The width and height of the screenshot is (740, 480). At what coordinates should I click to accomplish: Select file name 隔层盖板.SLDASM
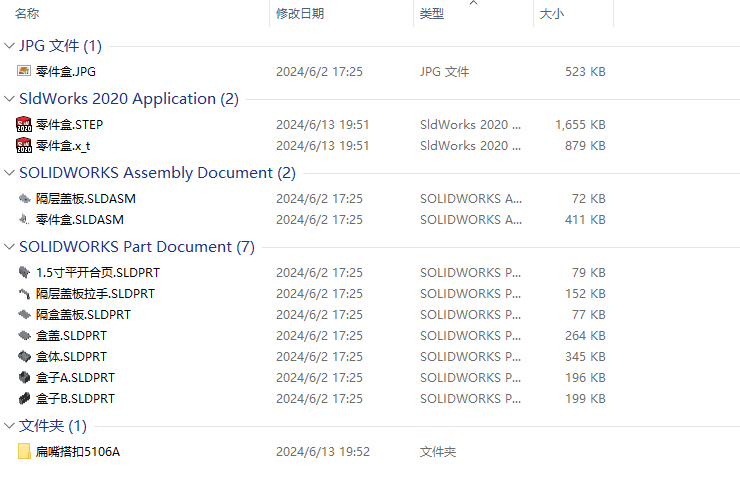click(x=86, y=198)
